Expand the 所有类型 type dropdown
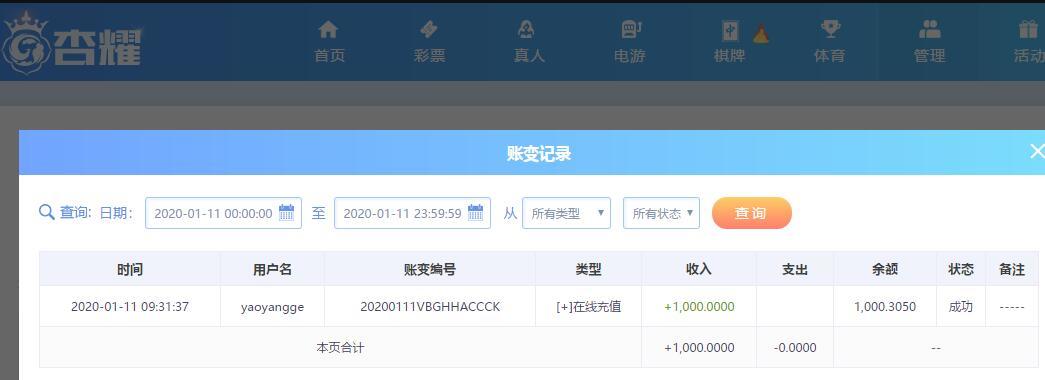The width and height of the screenshot is (1045, 380). click(x=566, y=213)
